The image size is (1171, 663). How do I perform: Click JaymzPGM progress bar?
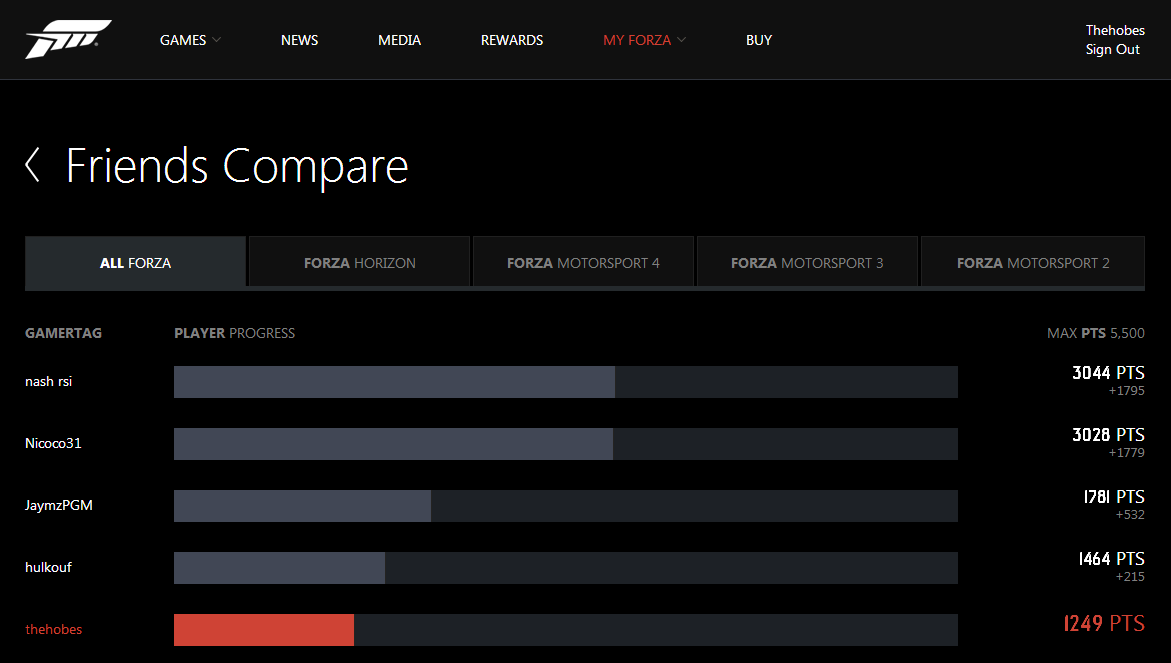tap(565, 505)
